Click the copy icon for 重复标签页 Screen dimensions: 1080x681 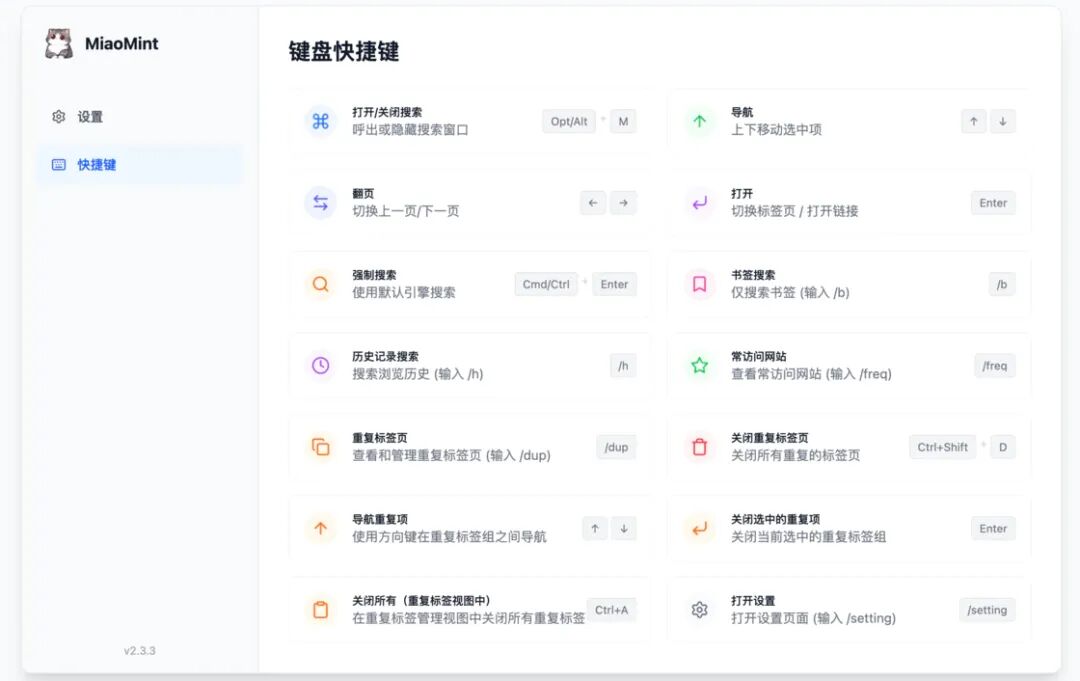pyautogui.click(x=320, y=447)
